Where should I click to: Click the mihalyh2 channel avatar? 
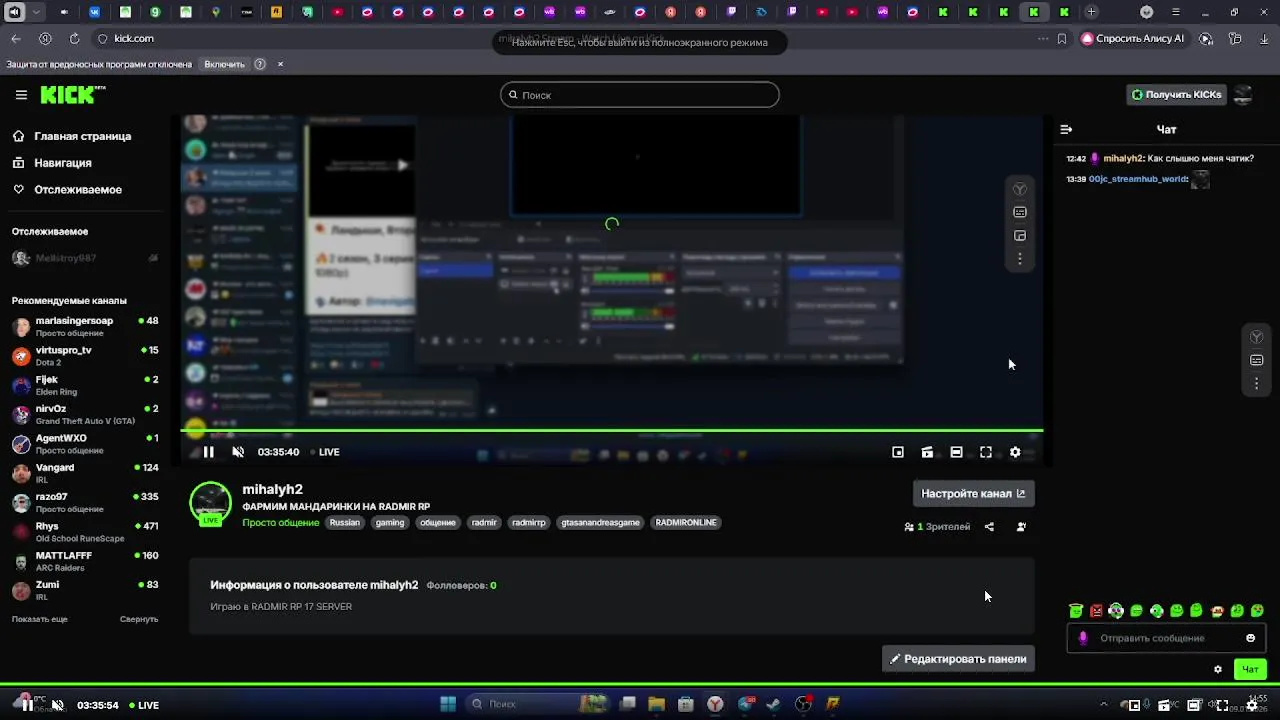click(211, 503)
